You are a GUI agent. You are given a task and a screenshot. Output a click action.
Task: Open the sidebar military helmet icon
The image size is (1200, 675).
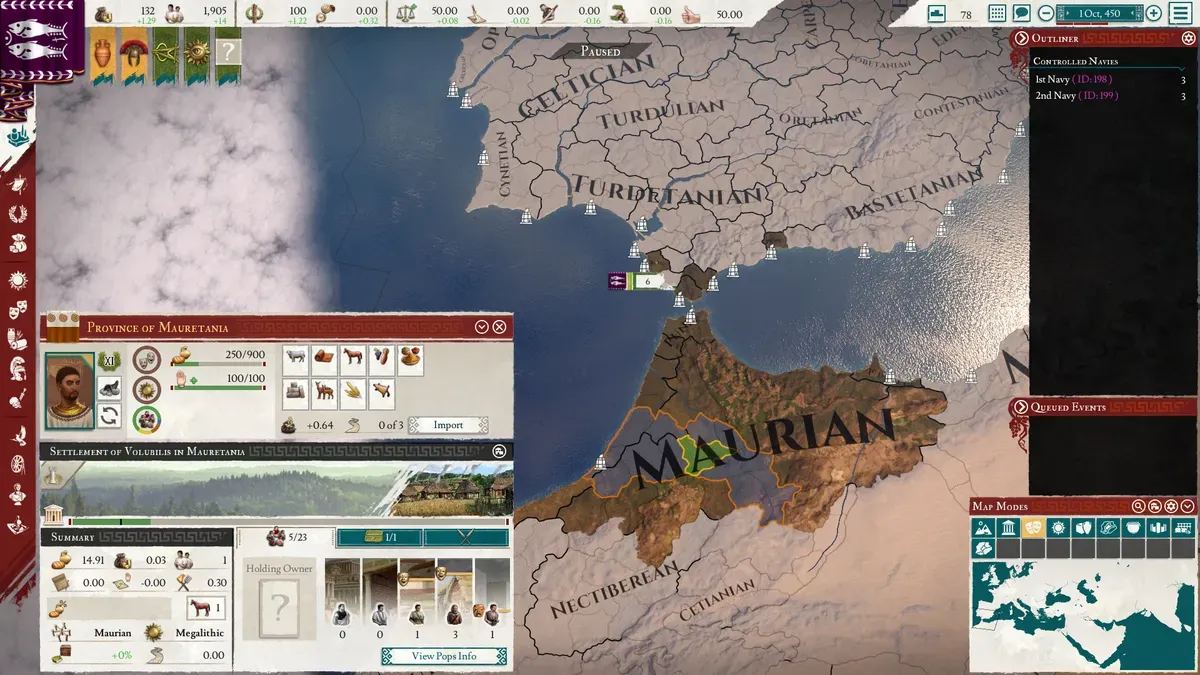[x=17, y=368]
